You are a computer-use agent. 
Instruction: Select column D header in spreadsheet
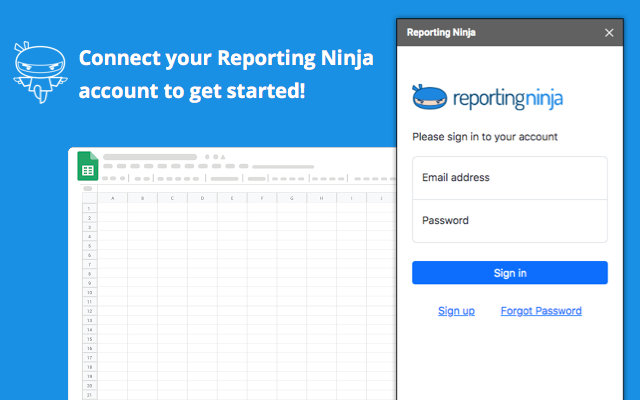(202, 198)
